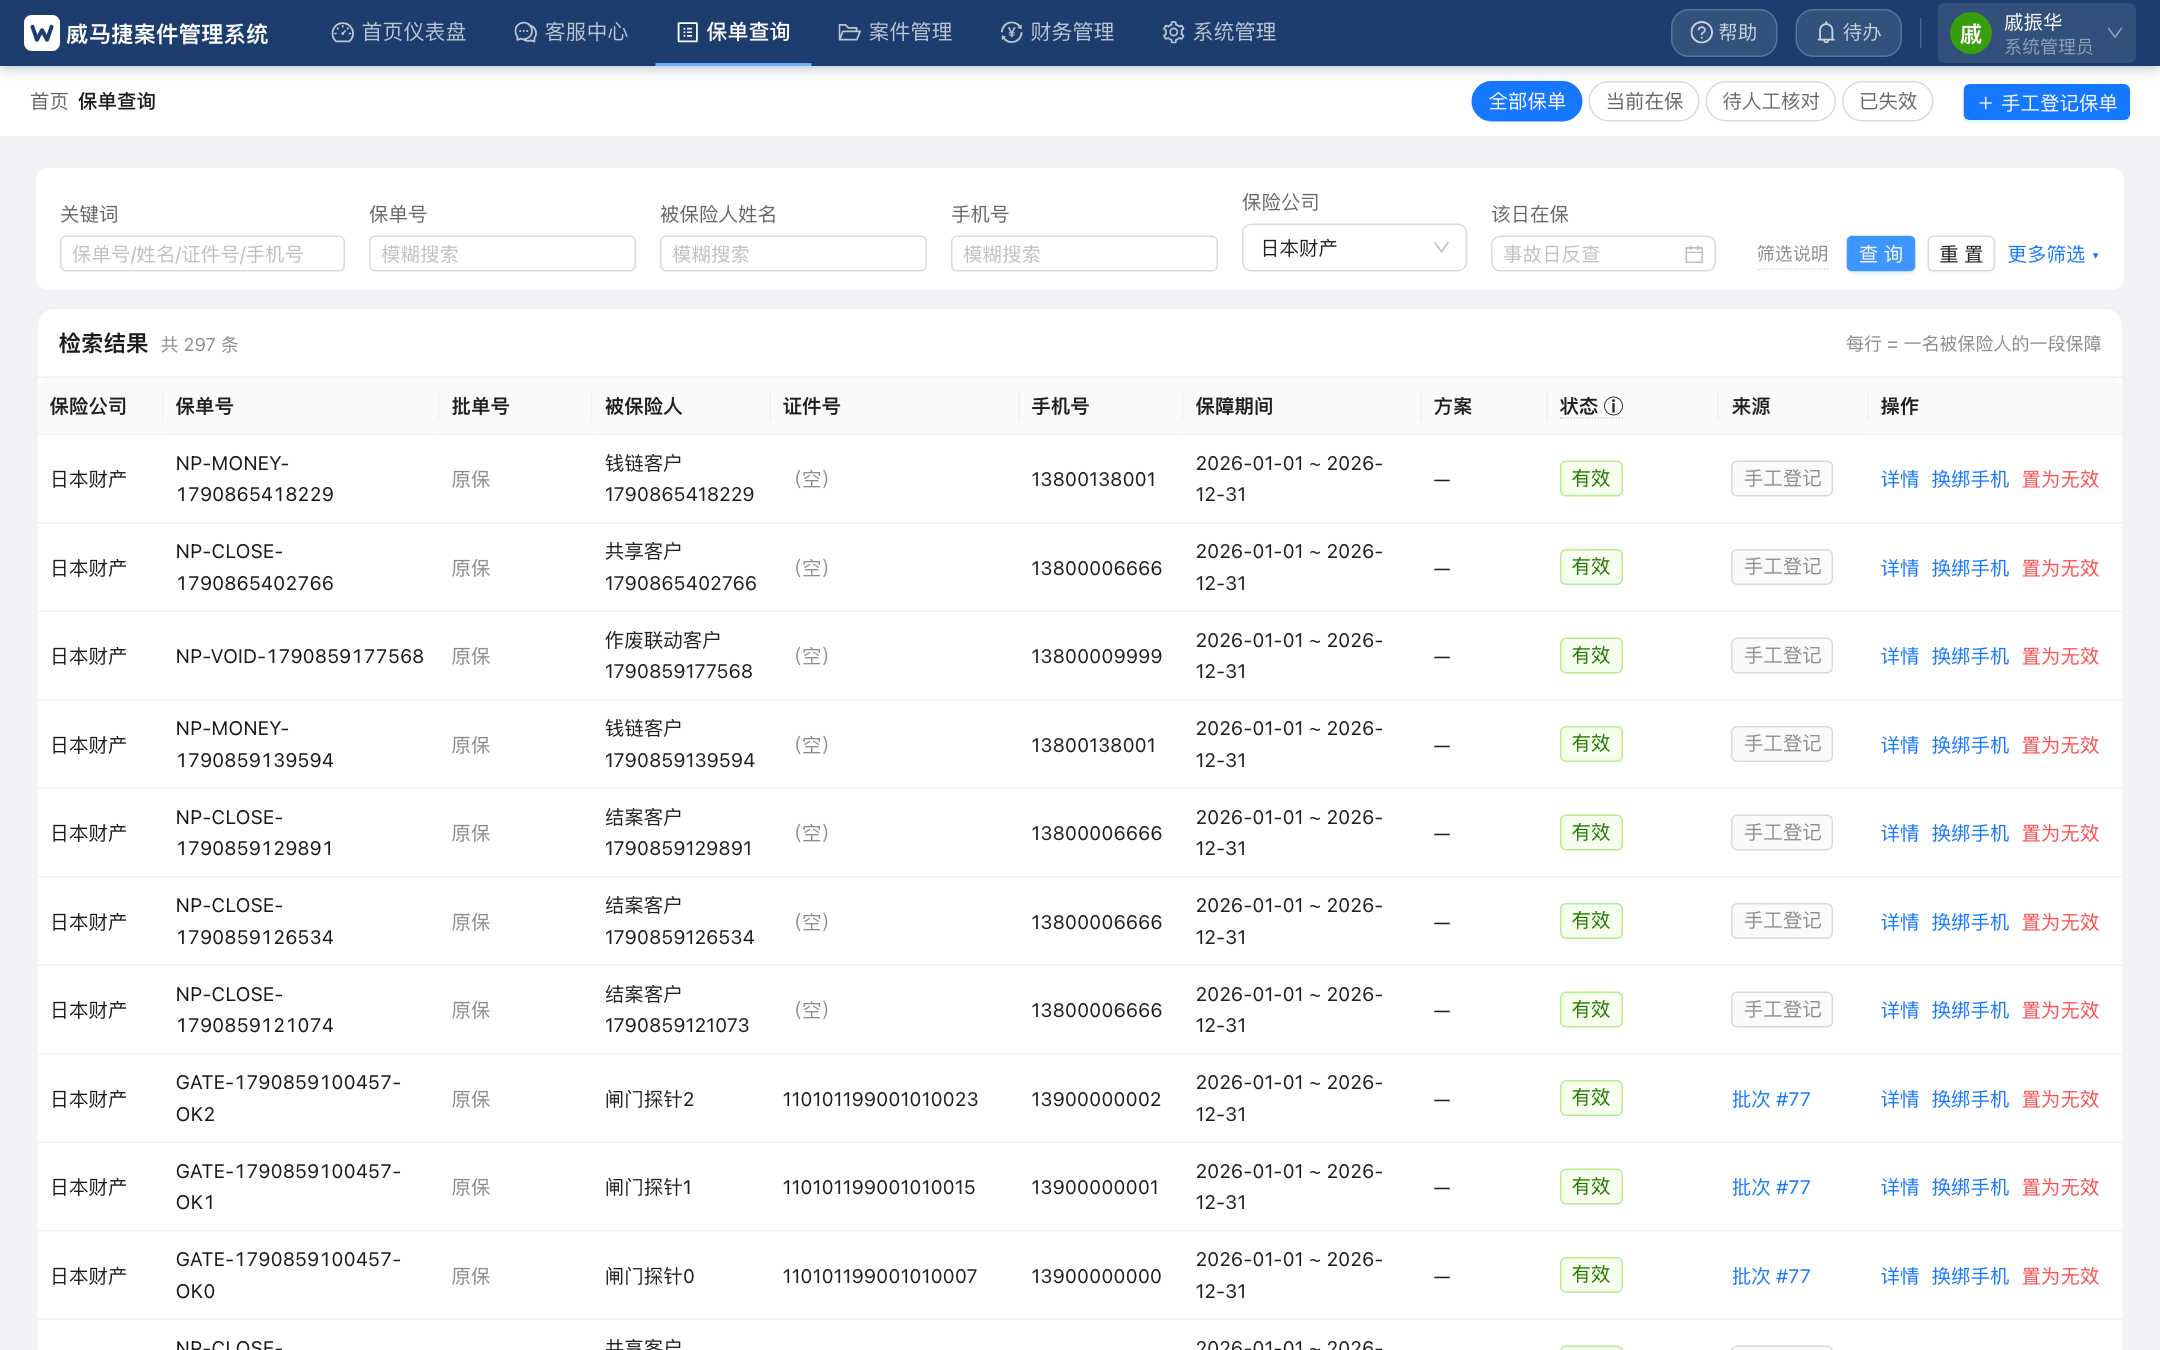2160x1350 pixels.
Task: Focus the 保单号 fuzzy search input
Action: [x=502, y=254]
